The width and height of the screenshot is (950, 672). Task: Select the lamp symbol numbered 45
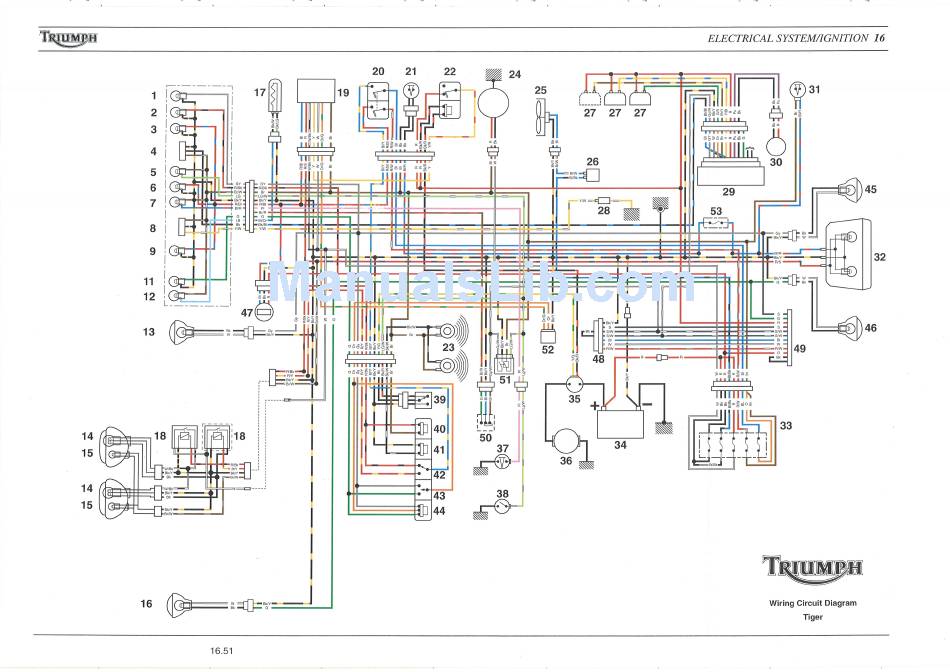click(x=849, y=190)
